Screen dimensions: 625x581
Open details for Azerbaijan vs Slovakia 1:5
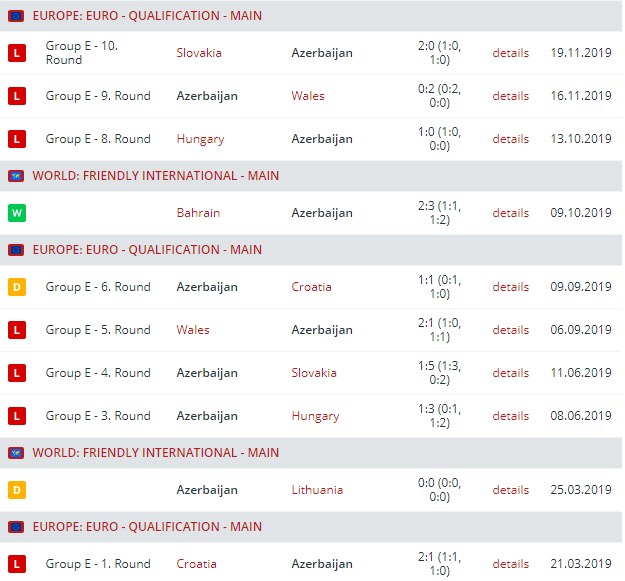[510, 373]
